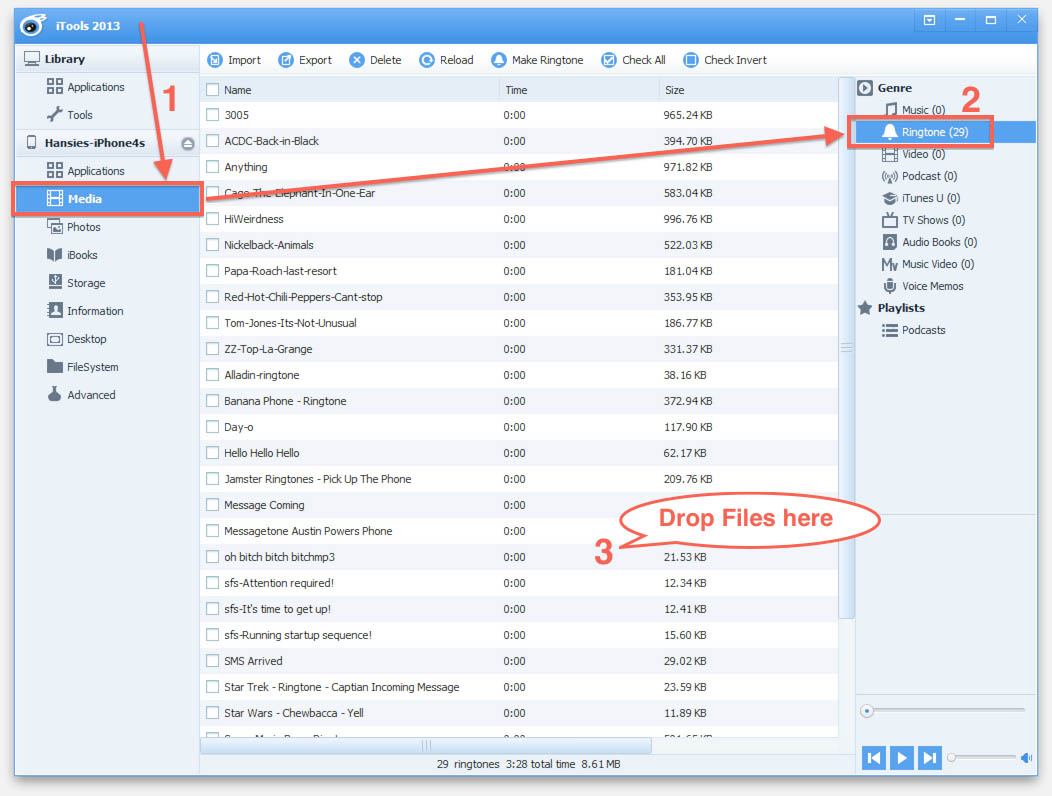The width and height of the screenshot is (1052, 796).
Task: Select the Music Video (0) genre
Action: (x=928, y=264)
